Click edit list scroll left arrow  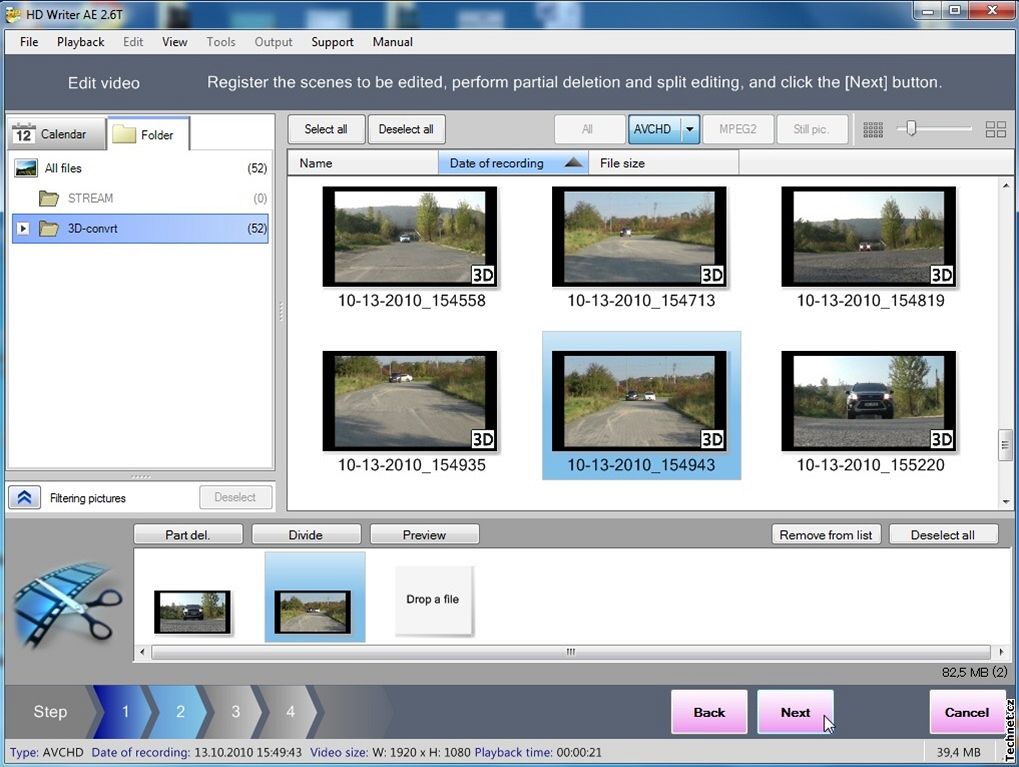[142, 651]
